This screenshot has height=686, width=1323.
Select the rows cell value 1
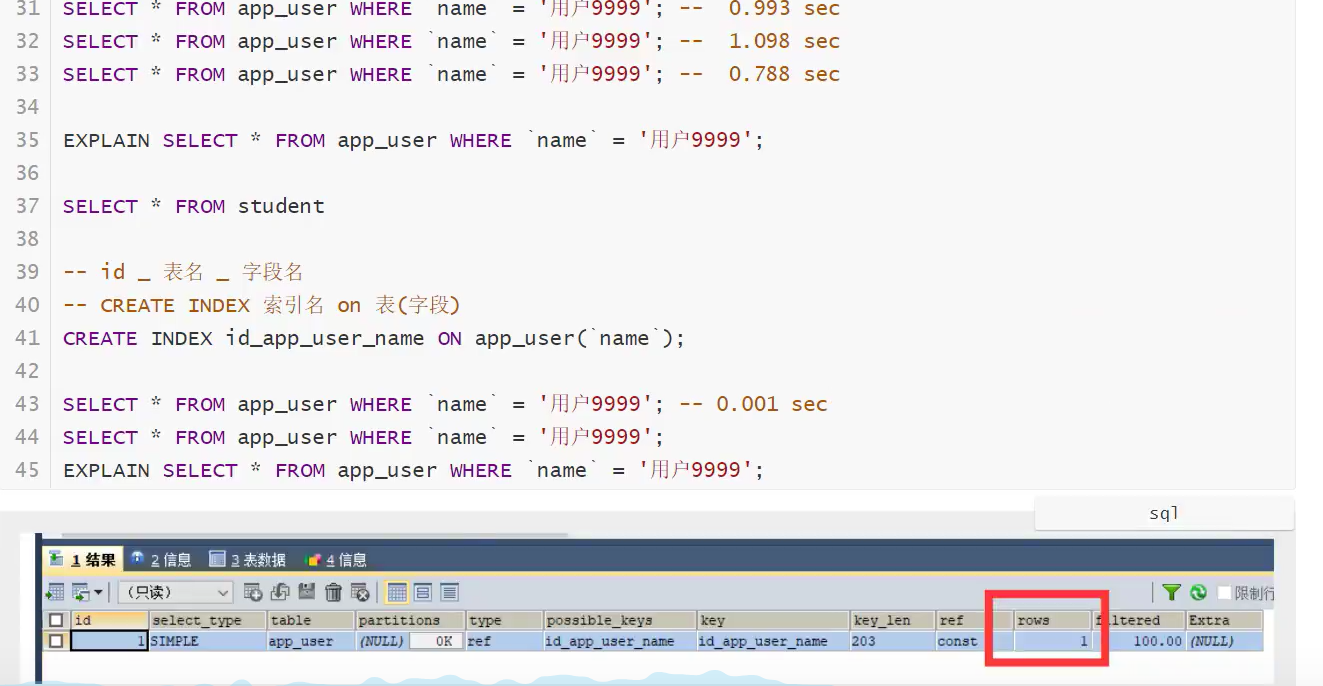(1052, 641)
